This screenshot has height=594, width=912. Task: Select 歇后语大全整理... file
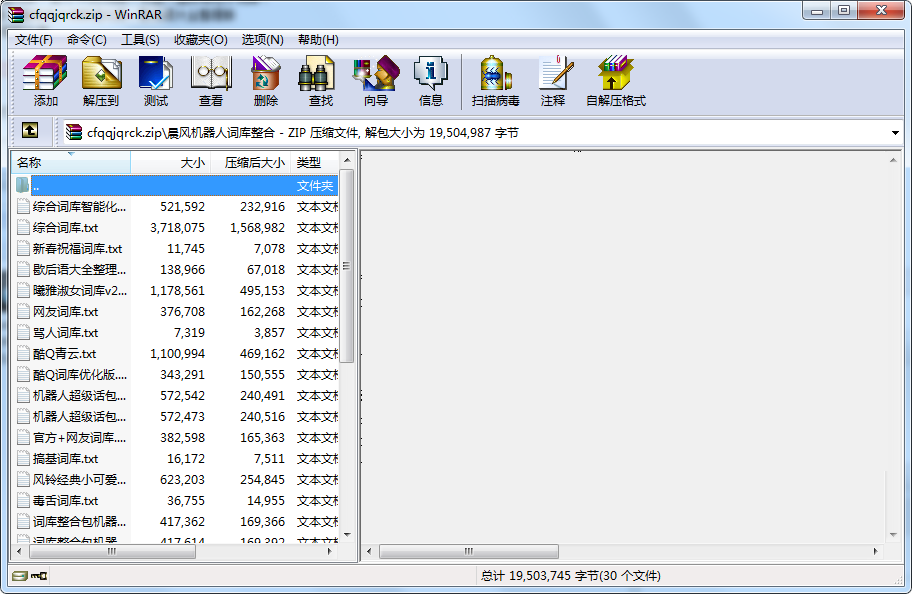coord(175,269)
